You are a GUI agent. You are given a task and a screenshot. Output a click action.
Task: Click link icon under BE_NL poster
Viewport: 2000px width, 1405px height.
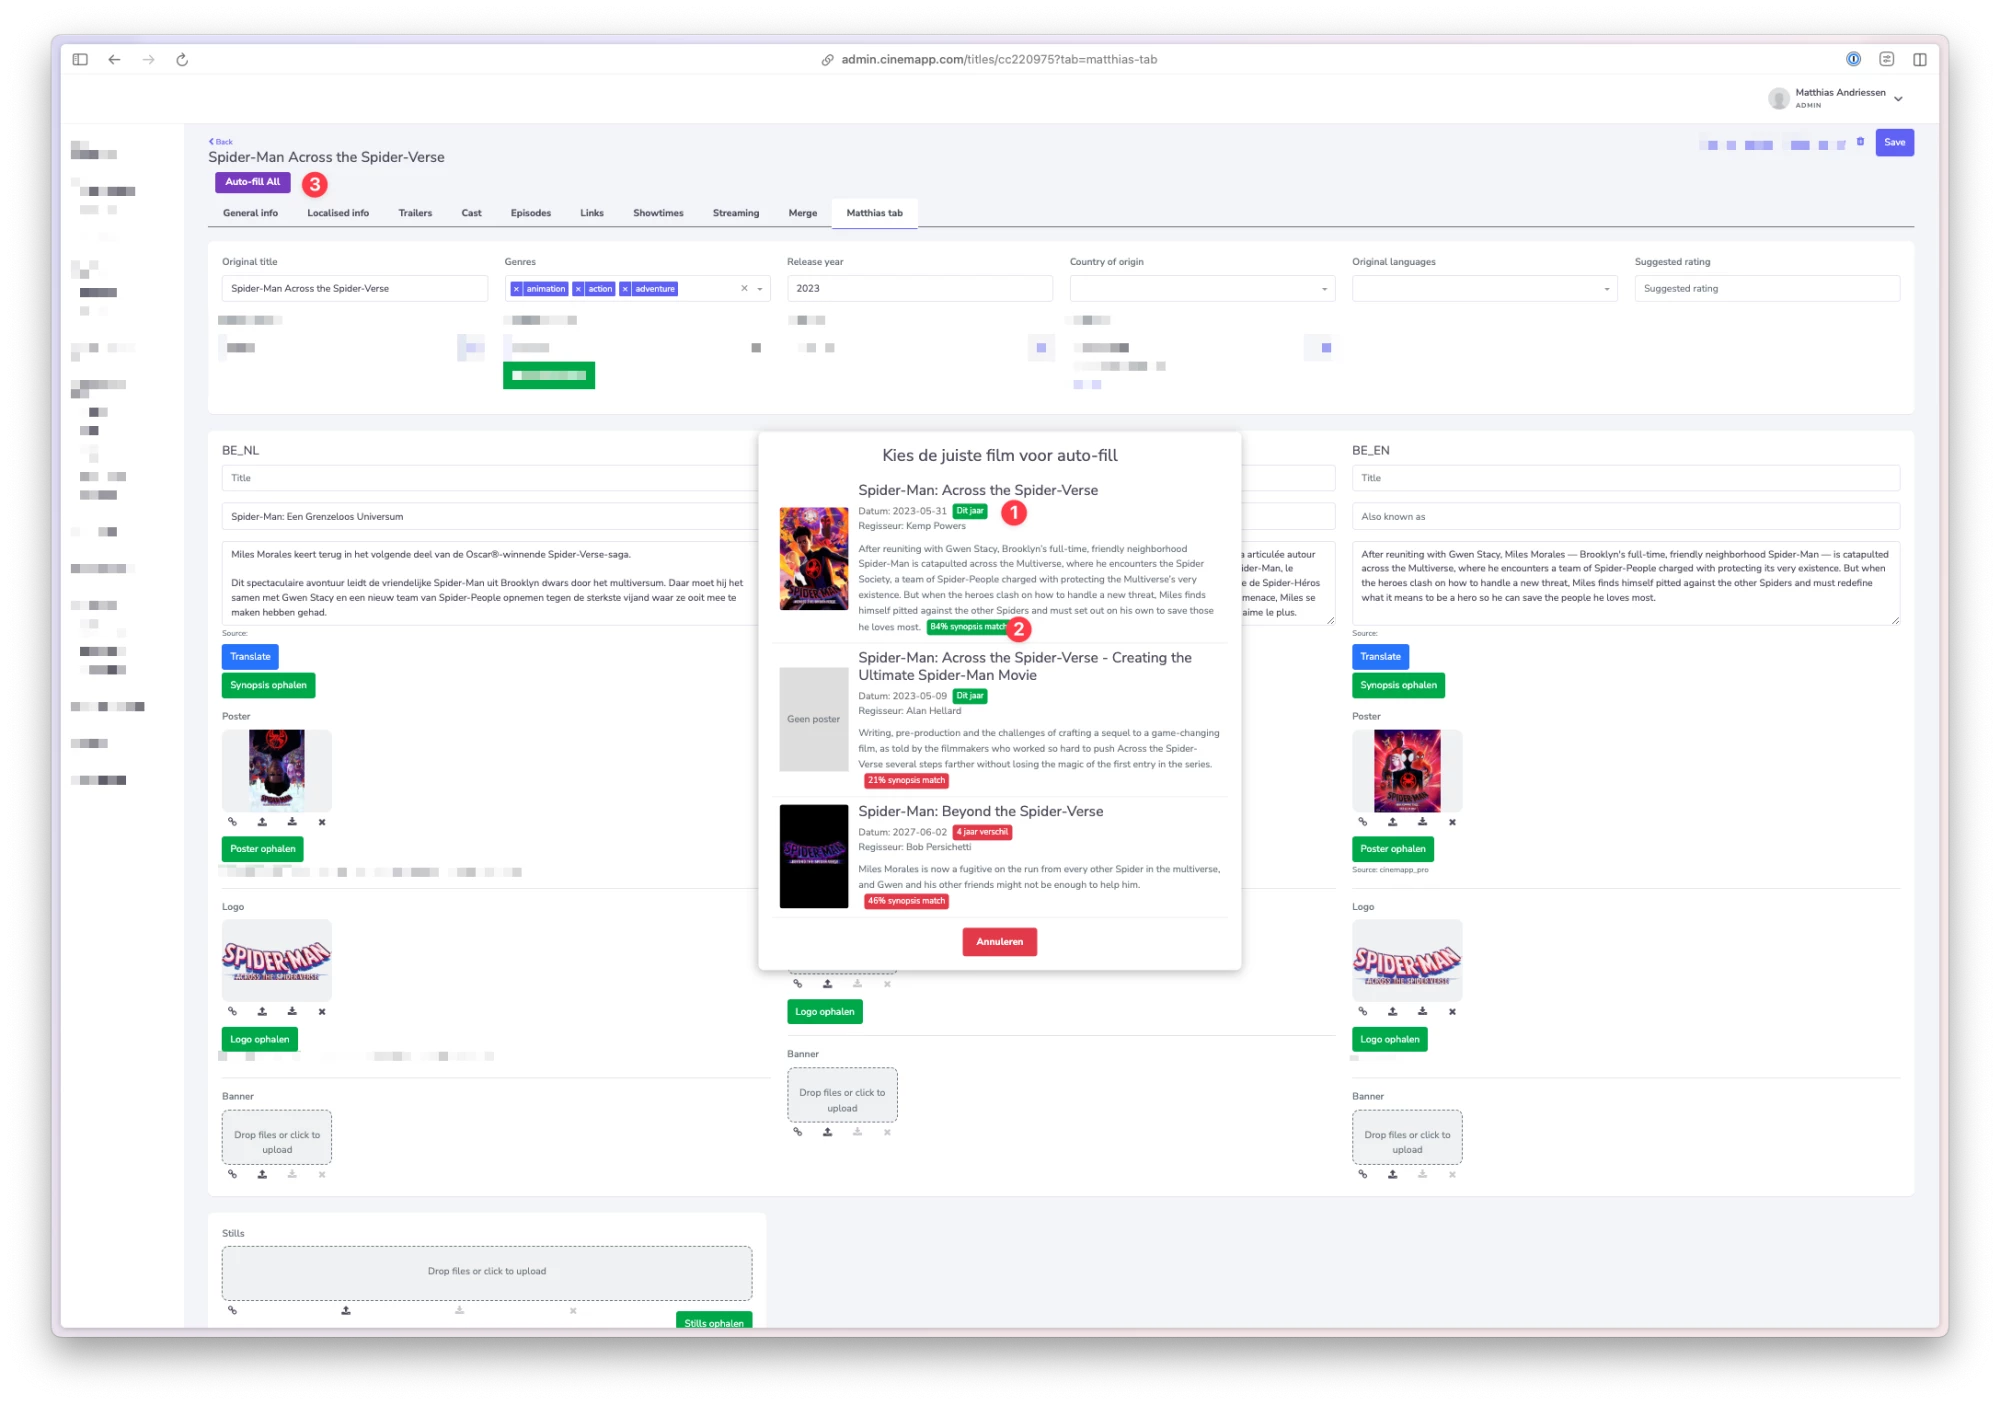point(232,822)
